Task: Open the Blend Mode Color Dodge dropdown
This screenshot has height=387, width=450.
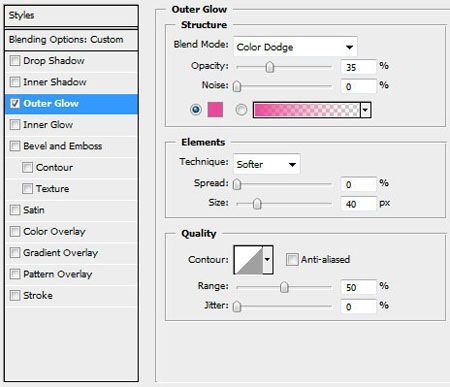Action: tap(295, 47)
